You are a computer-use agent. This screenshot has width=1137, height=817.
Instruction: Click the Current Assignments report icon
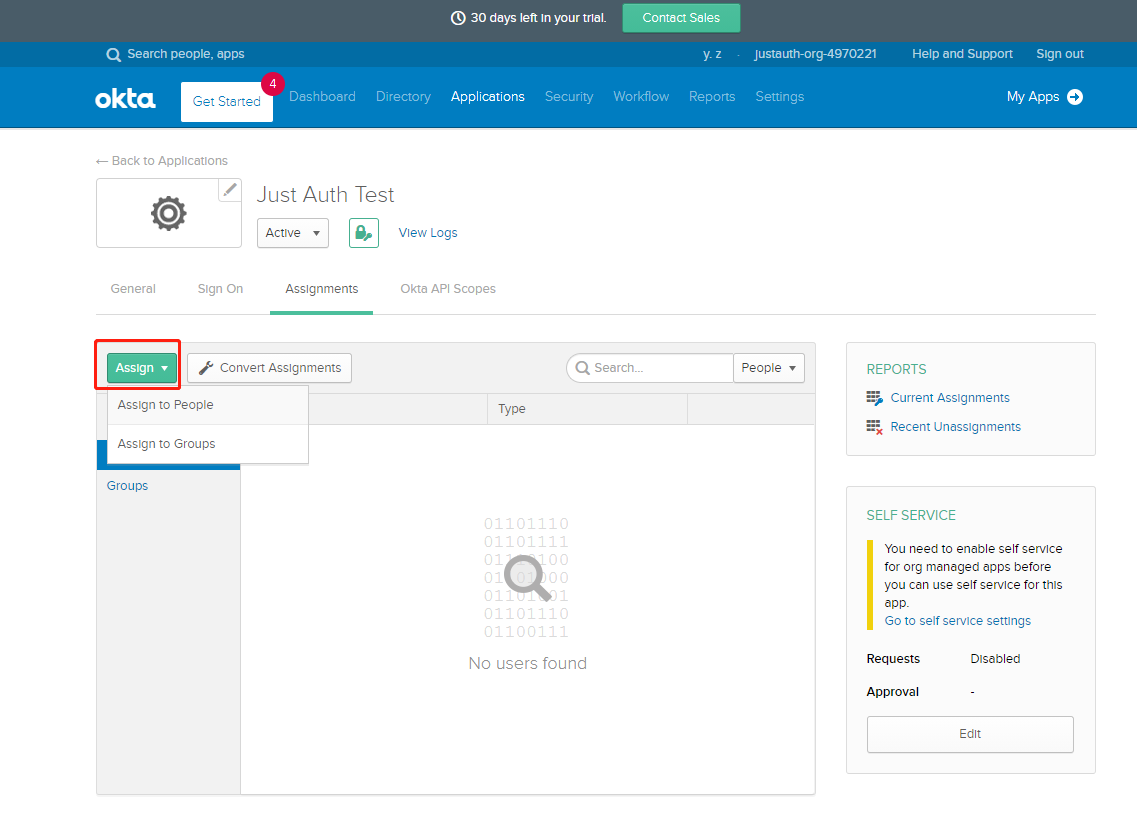(x=875, y=398)
